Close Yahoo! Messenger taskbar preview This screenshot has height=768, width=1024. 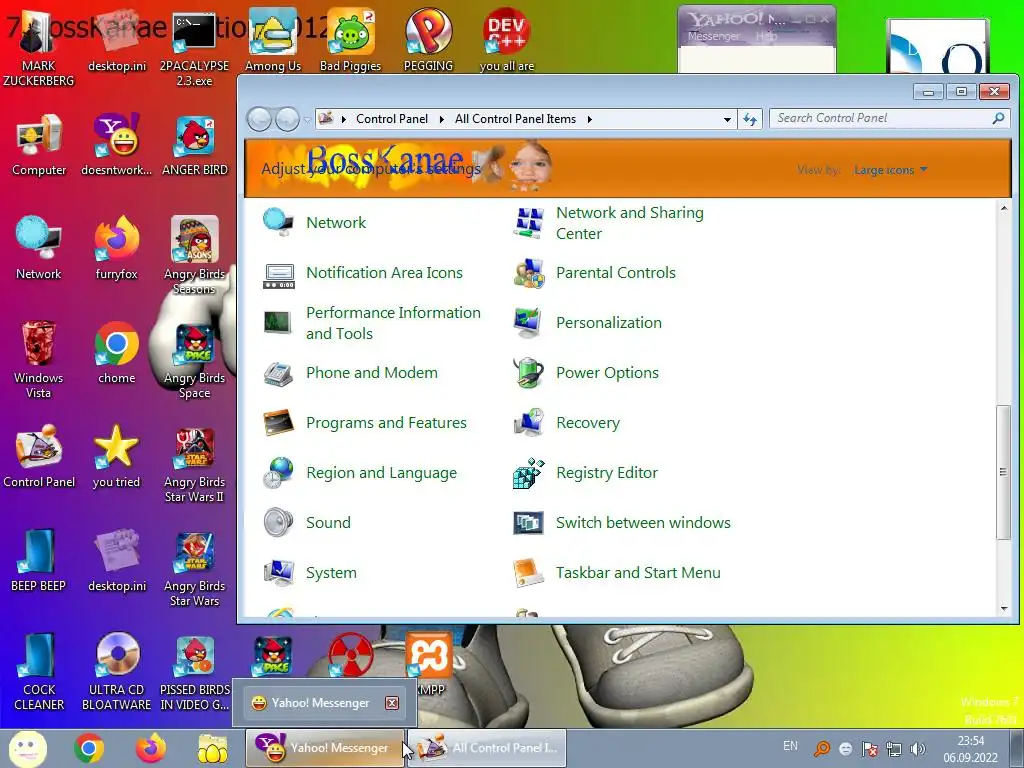tap(392, 703)
